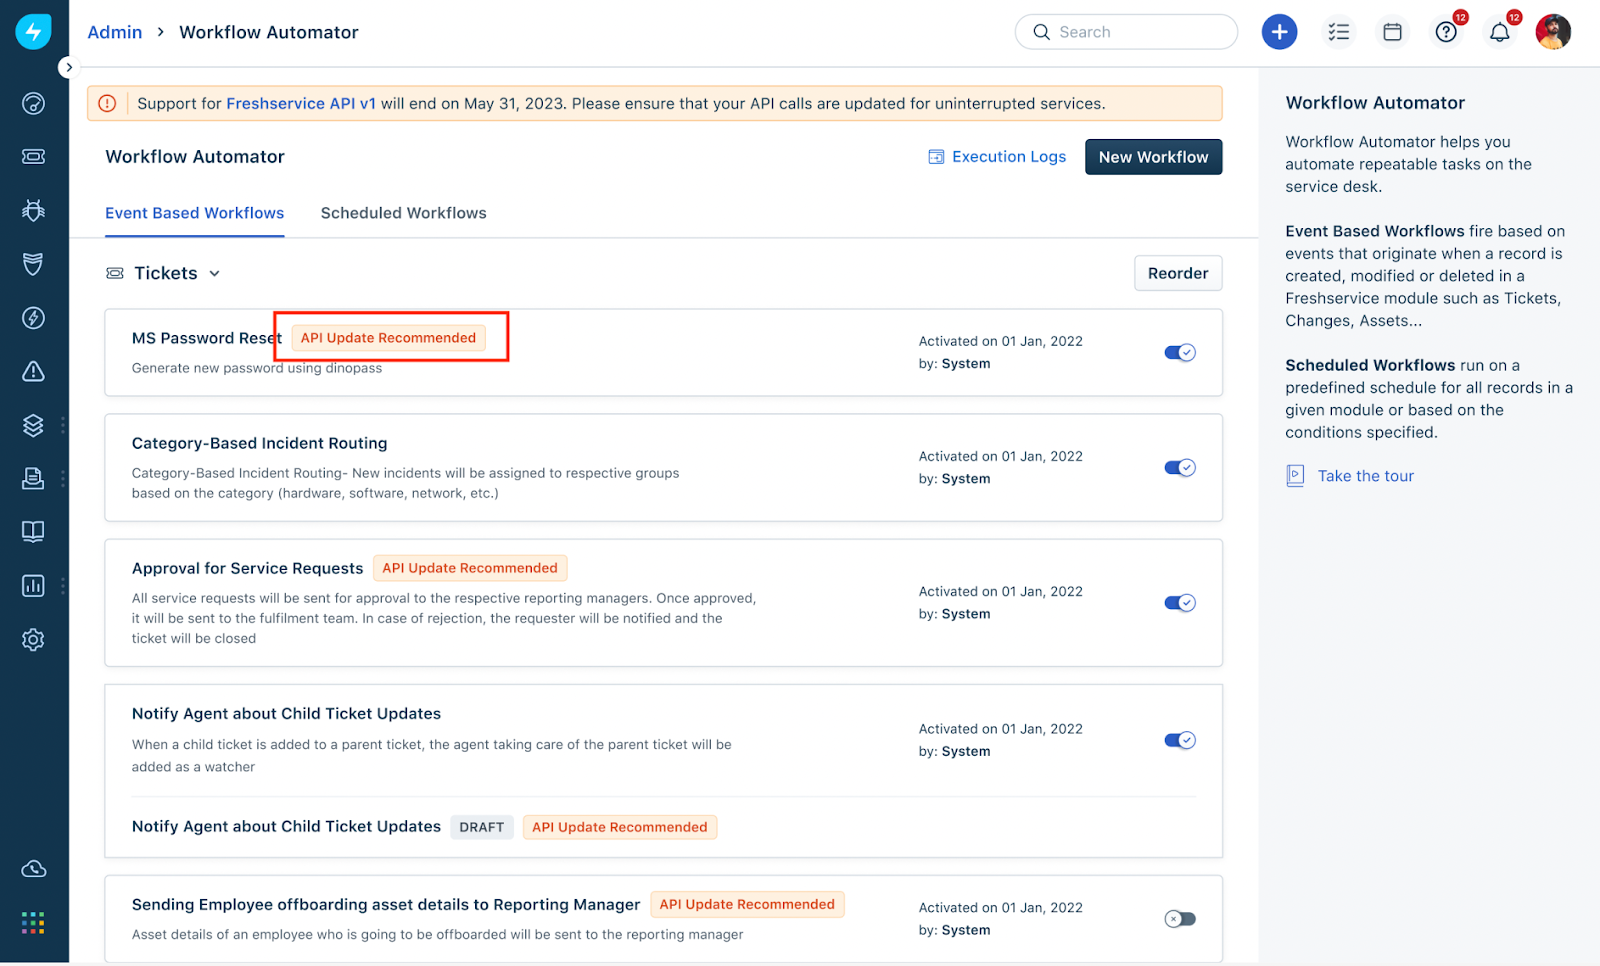Open the user profile avatar
Viewport: 1600px width, 966px height.
point(1553,32)
